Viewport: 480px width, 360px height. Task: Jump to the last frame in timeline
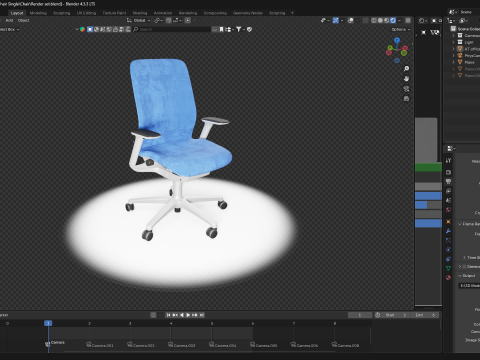pos(201,315)
